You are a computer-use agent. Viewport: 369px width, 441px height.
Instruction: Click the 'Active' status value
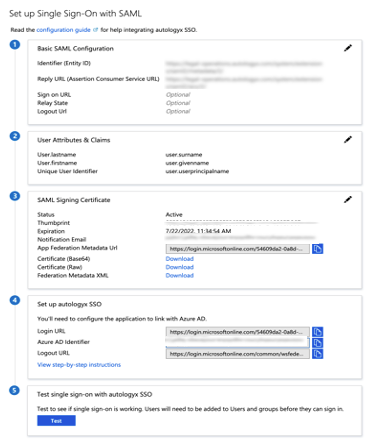tap(174, 214)
